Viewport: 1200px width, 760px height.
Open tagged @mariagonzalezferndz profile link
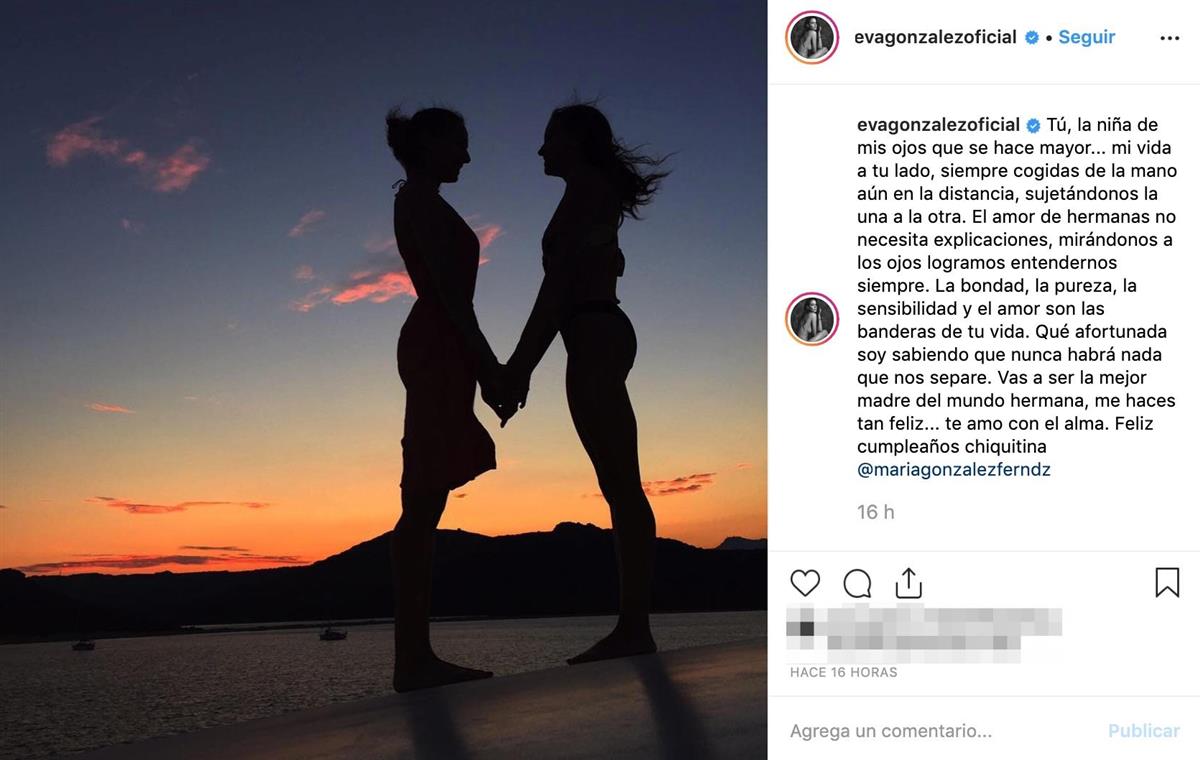pos(954,470)
